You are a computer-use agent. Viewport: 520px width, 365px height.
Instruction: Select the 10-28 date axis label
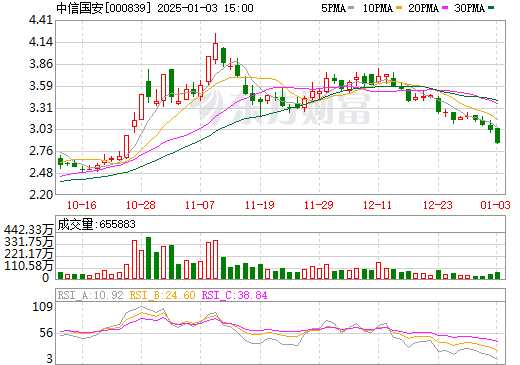141,205
